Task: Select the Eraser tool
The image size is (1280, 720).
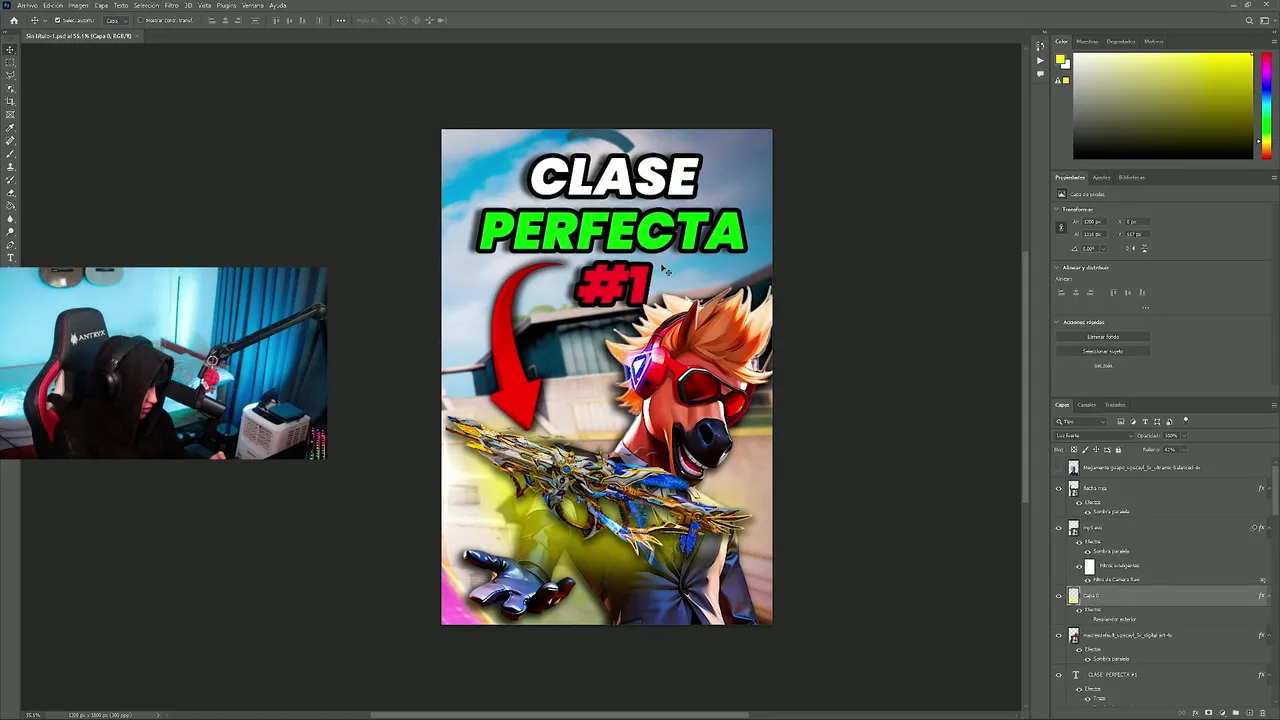Action: [11, 193]
